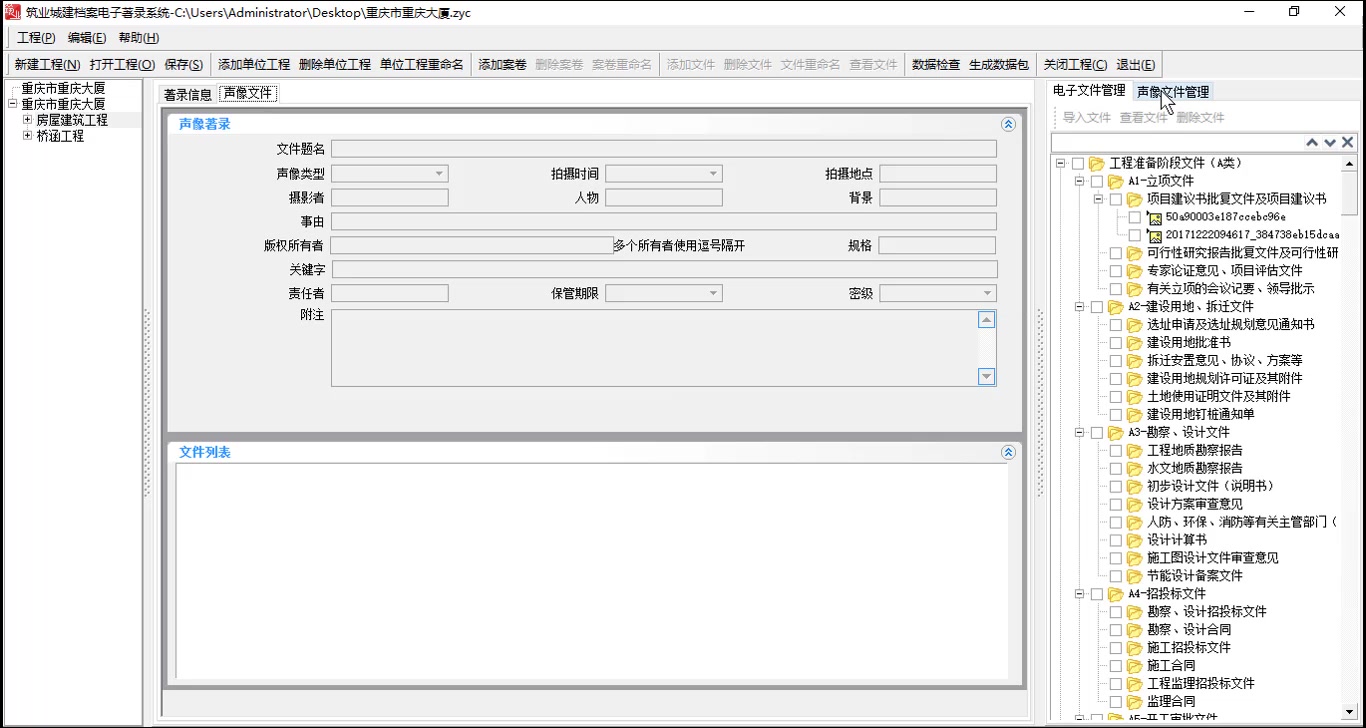Click the image icon of file 20171222094617_384738eb15dcaa
This screenshot has height=728, width=1366.
1154,235
